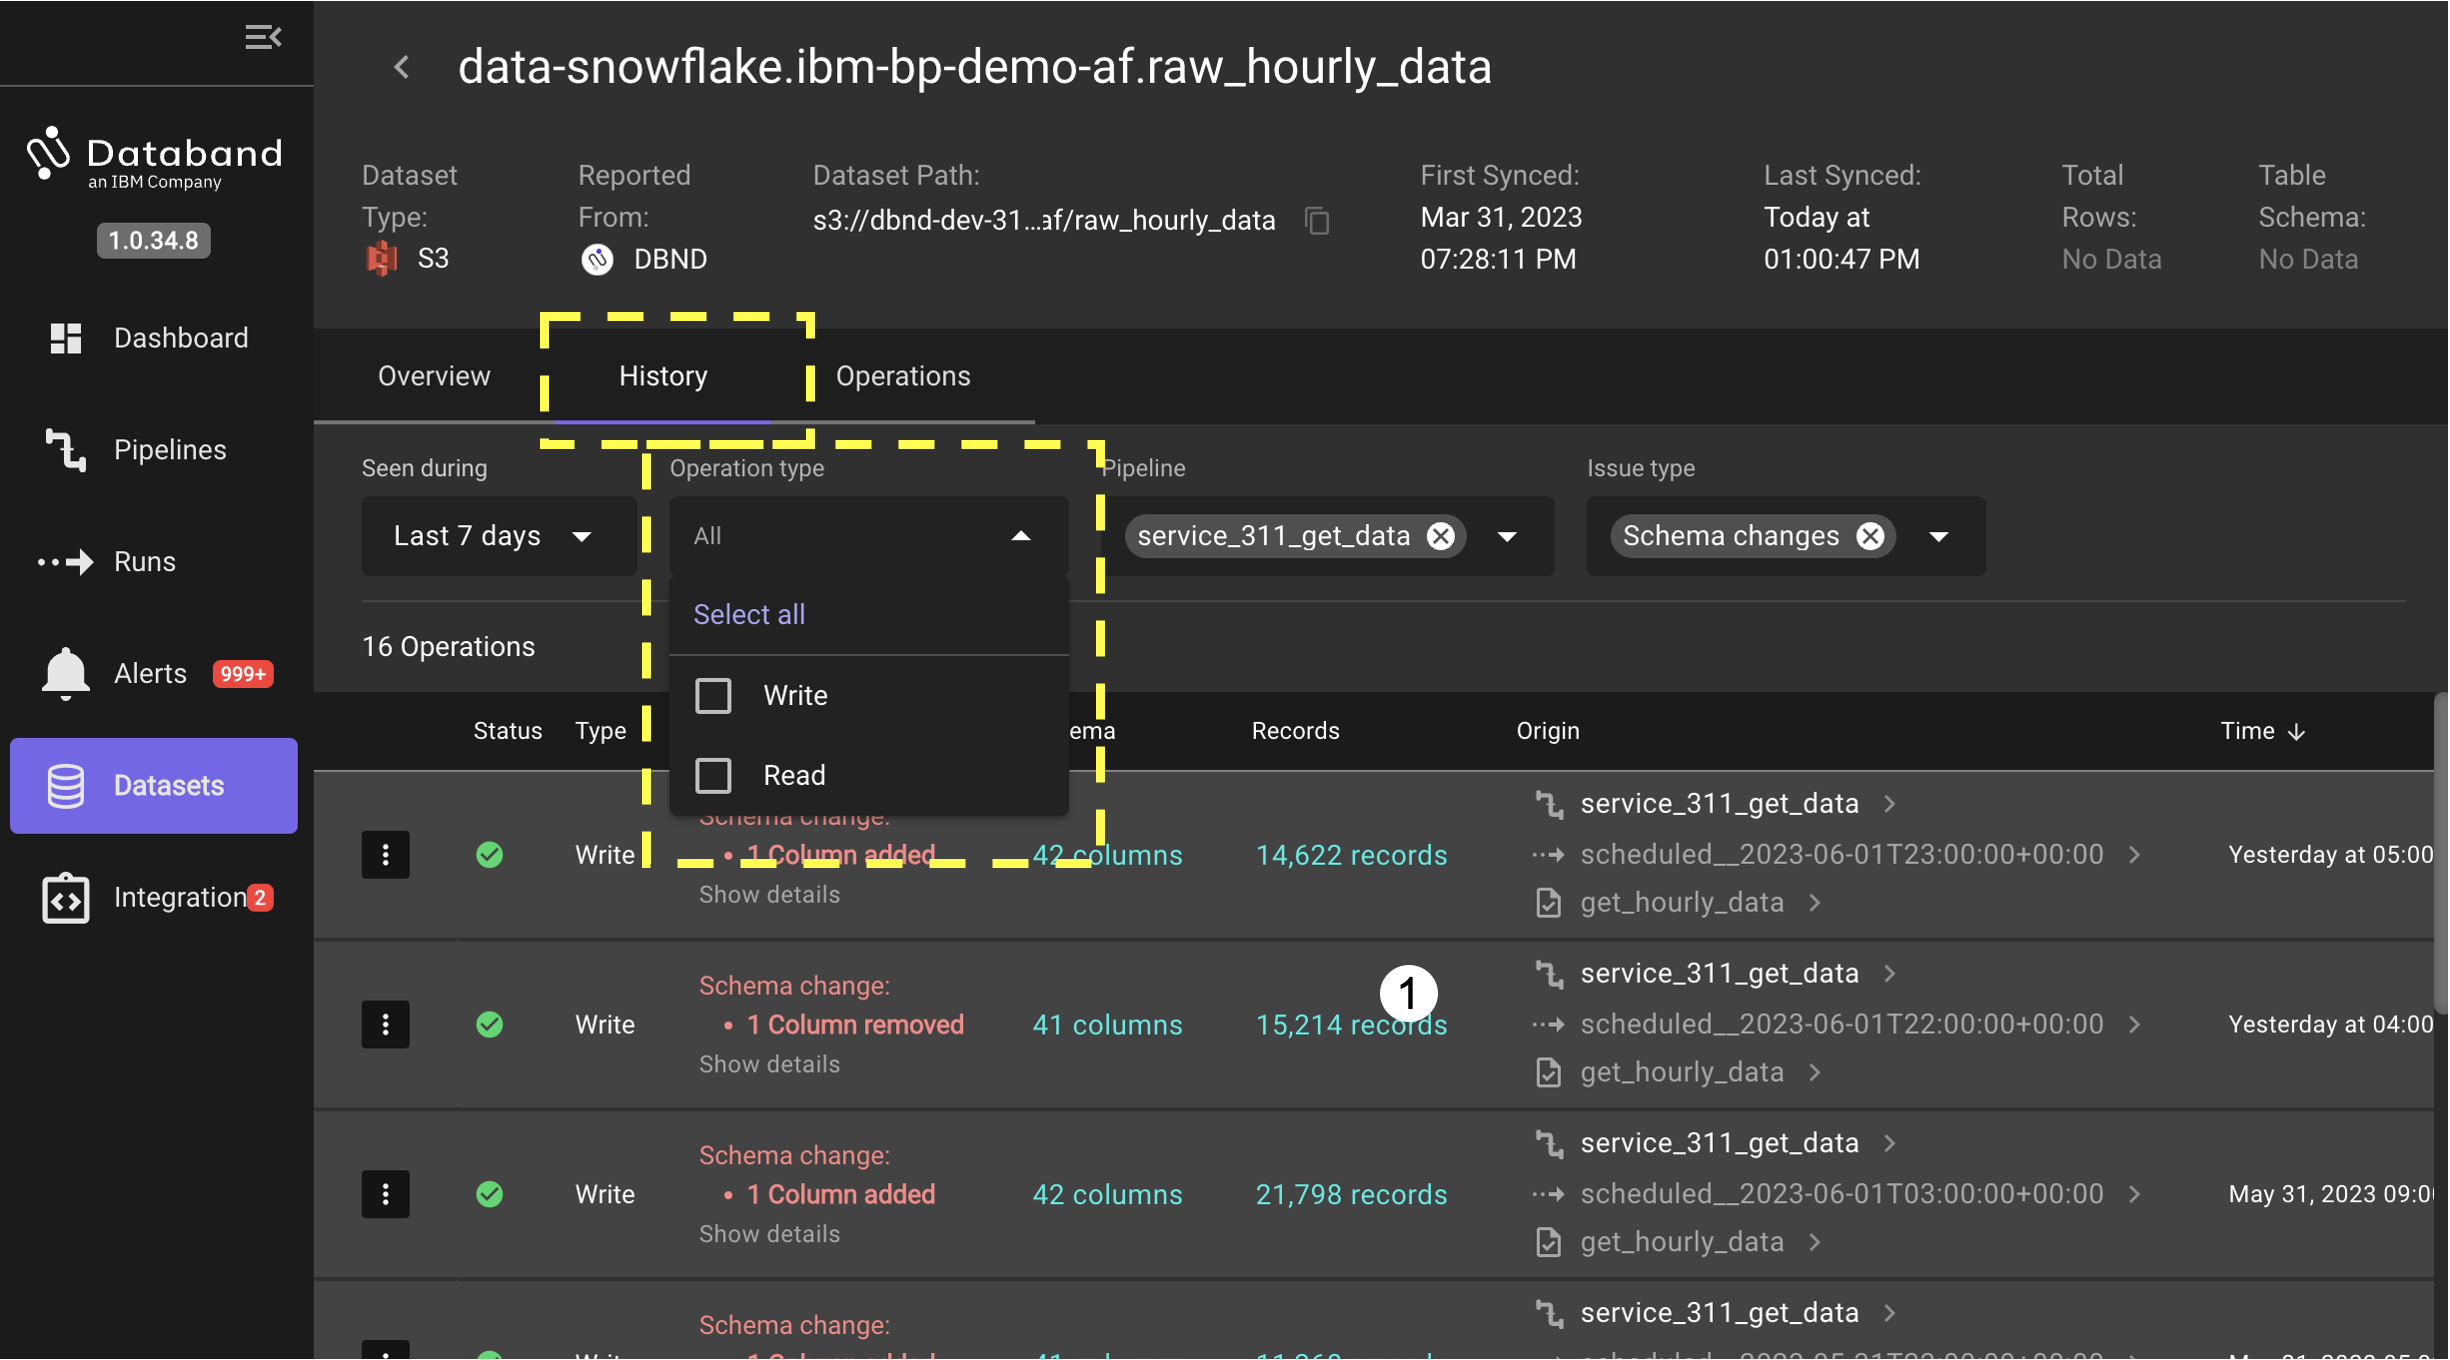Expand the Issue type dropdown arrow
Image resolution: width=2450 pixels, height=1360 pixels.
coord(1939,537)
